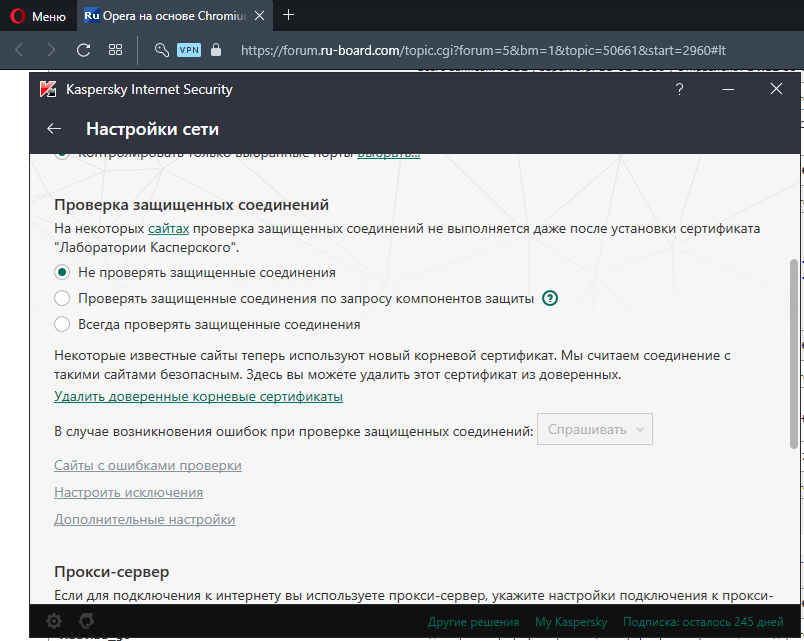This screenshot has height=641, width=804.
Task: Switch to the Opera на основе Chromium tab
Action: pos(174,16)
